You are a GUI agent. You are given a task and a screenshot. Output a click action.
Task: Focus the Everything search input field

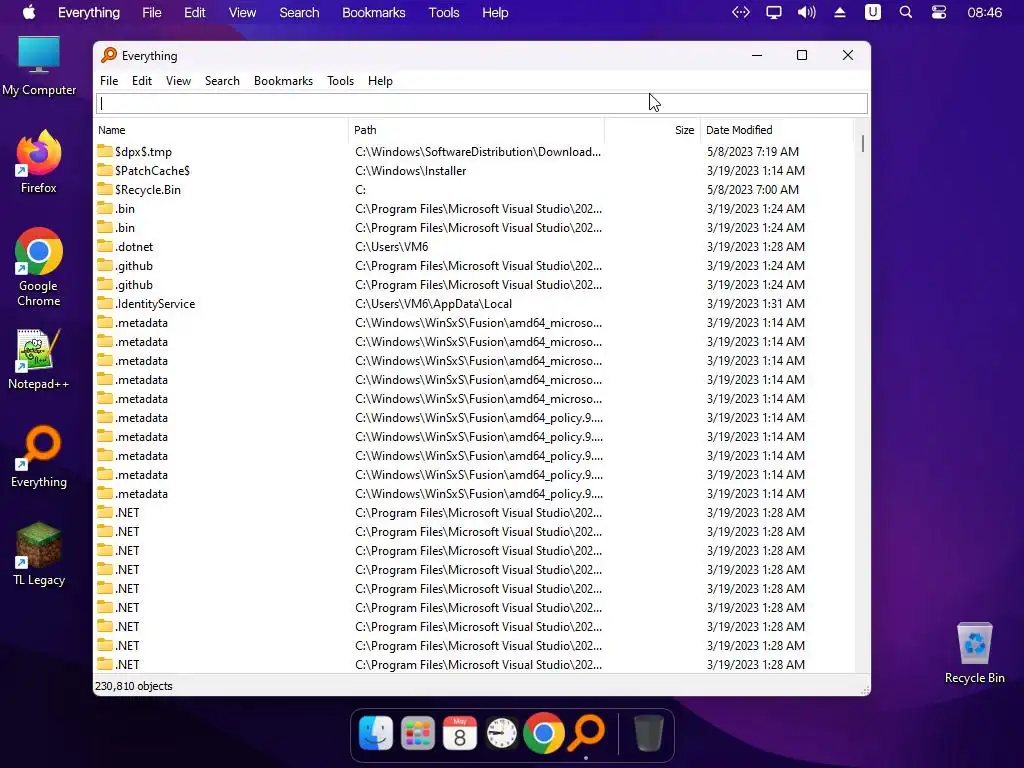(482, 103)
